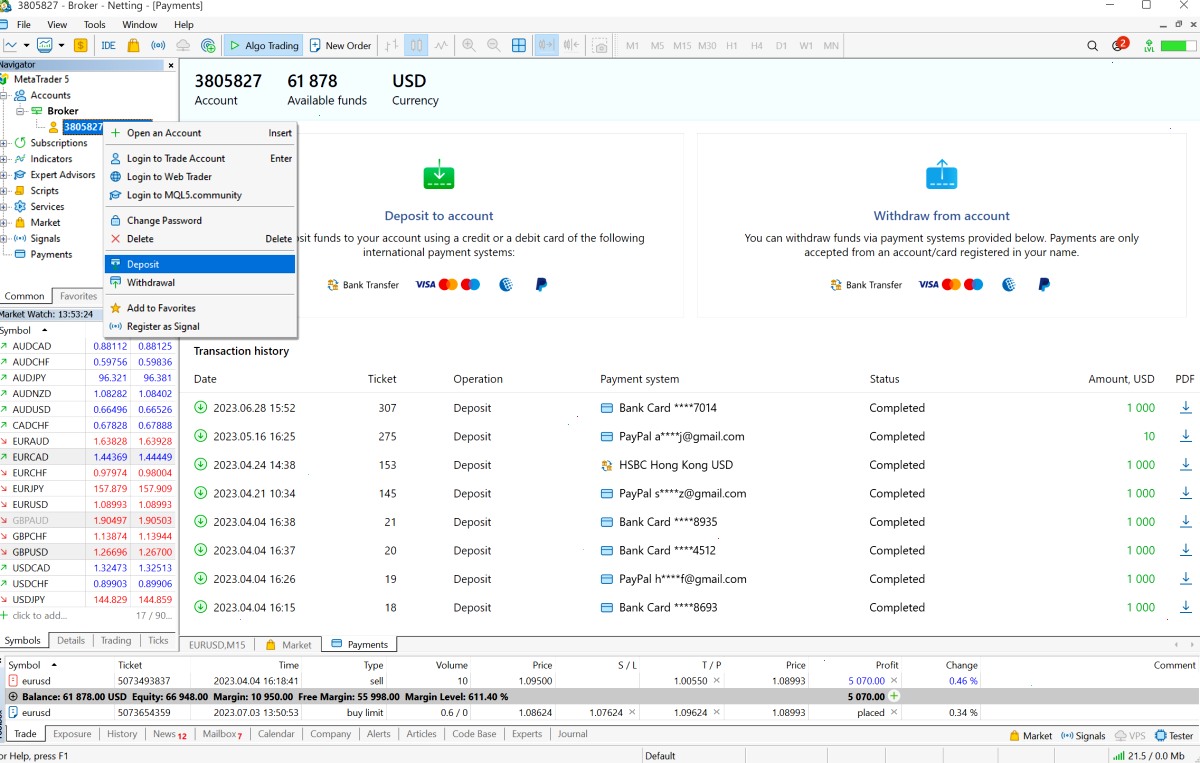Open the Tools menu
1200x763 pixels.
coord(95,24)
